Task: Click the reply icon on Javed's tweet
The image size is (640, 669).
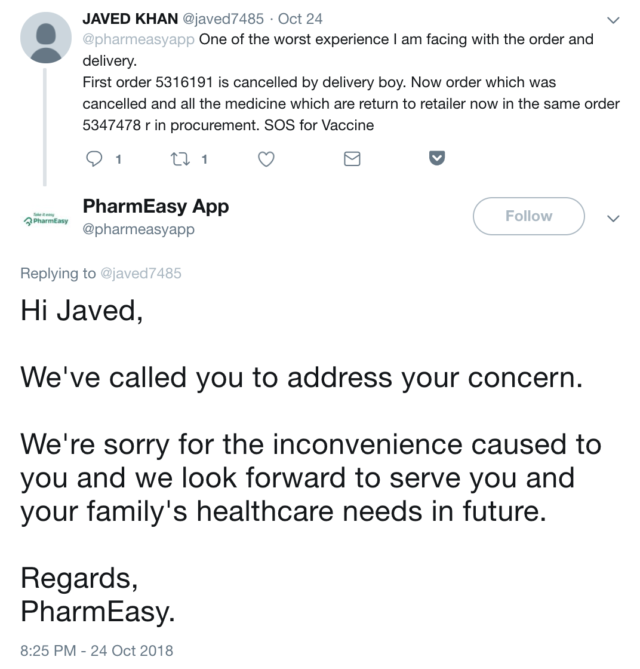Action: [96, 158]
